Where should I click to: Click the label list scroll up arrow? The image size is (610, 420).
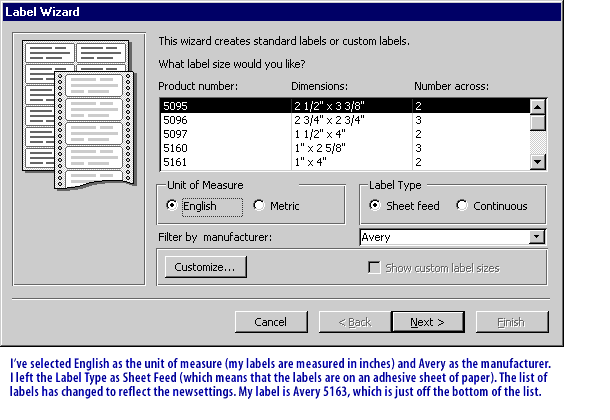tap(538, 107)
